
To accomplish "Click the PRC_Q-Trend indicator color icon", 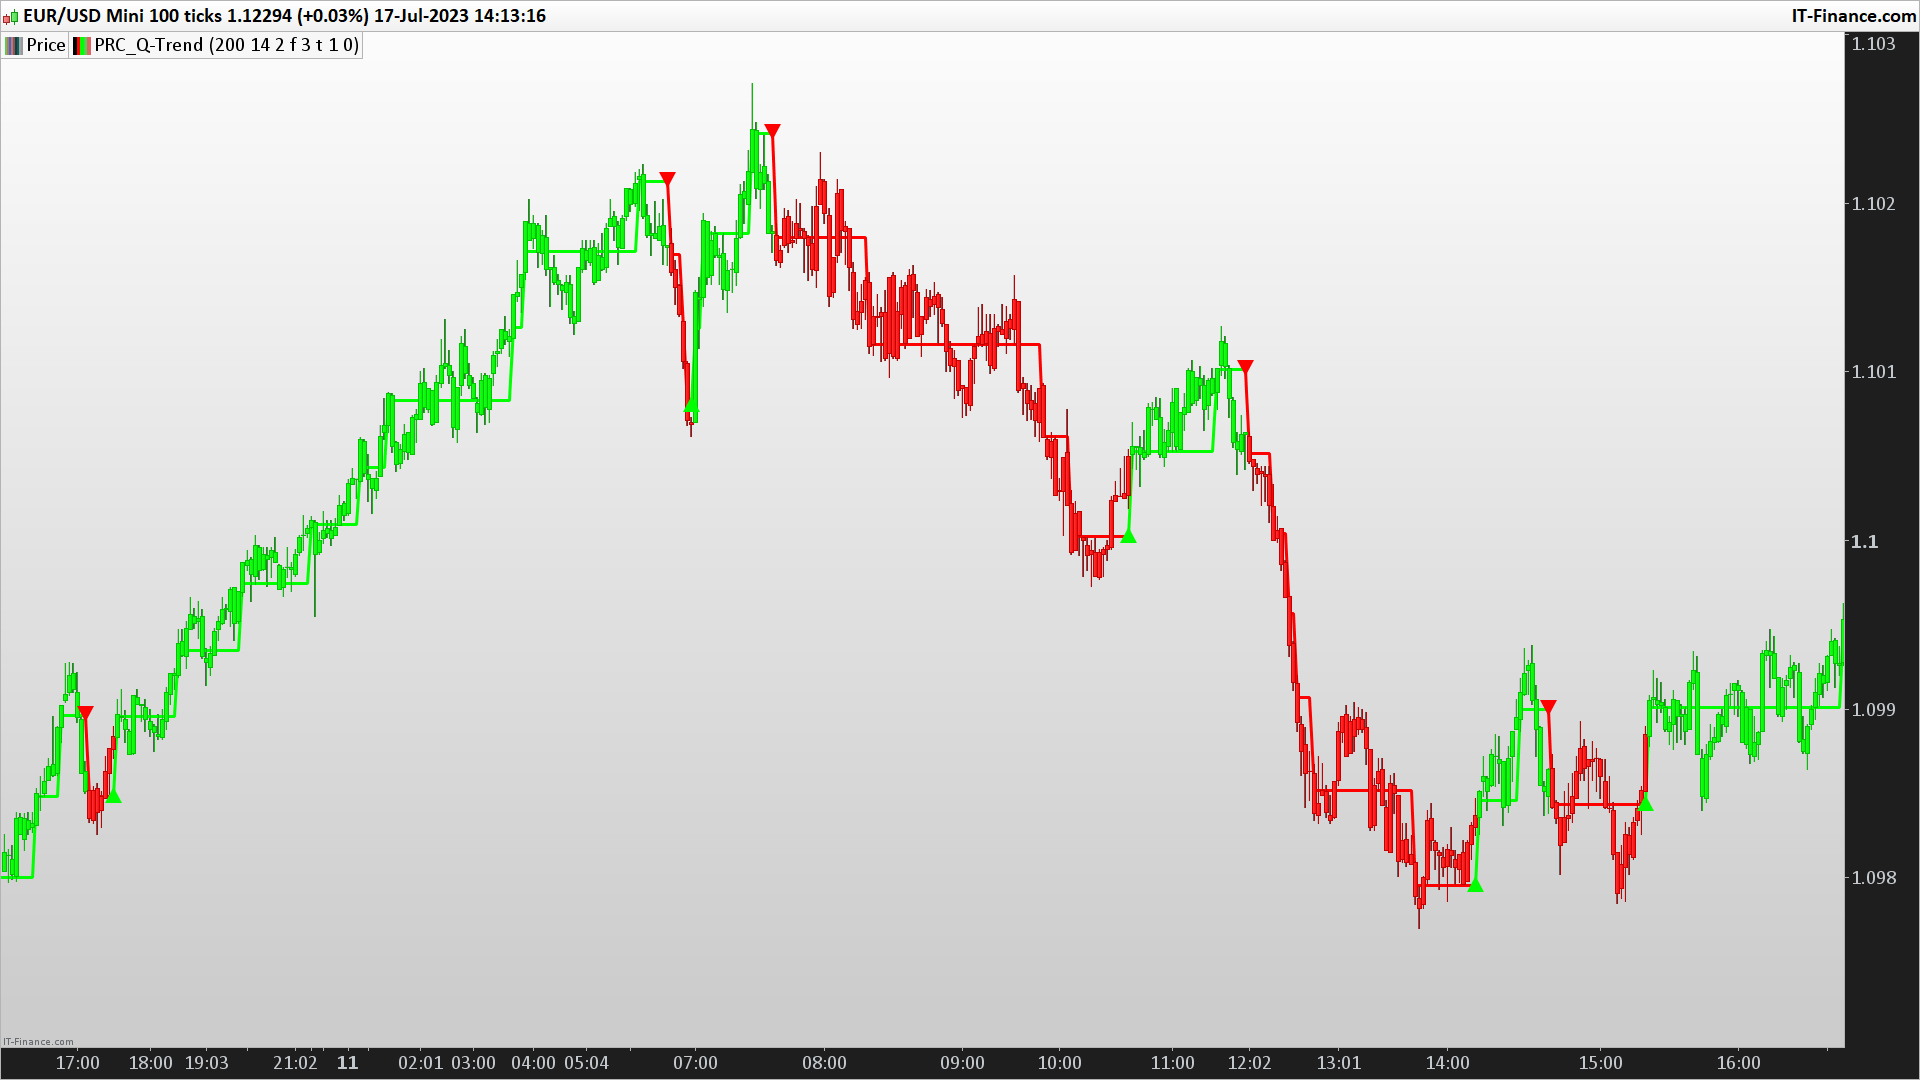I will tap(82, 45).
